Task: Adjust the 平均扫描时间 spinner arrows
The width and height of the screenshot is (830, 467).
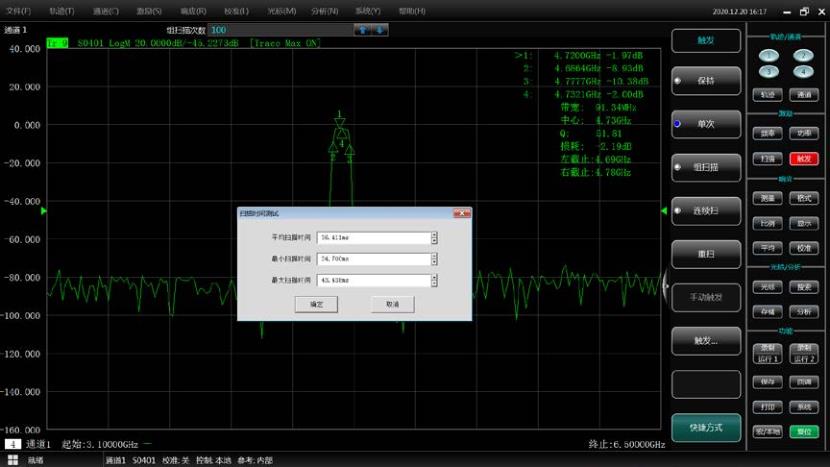Action: click(x=434, y=237)
